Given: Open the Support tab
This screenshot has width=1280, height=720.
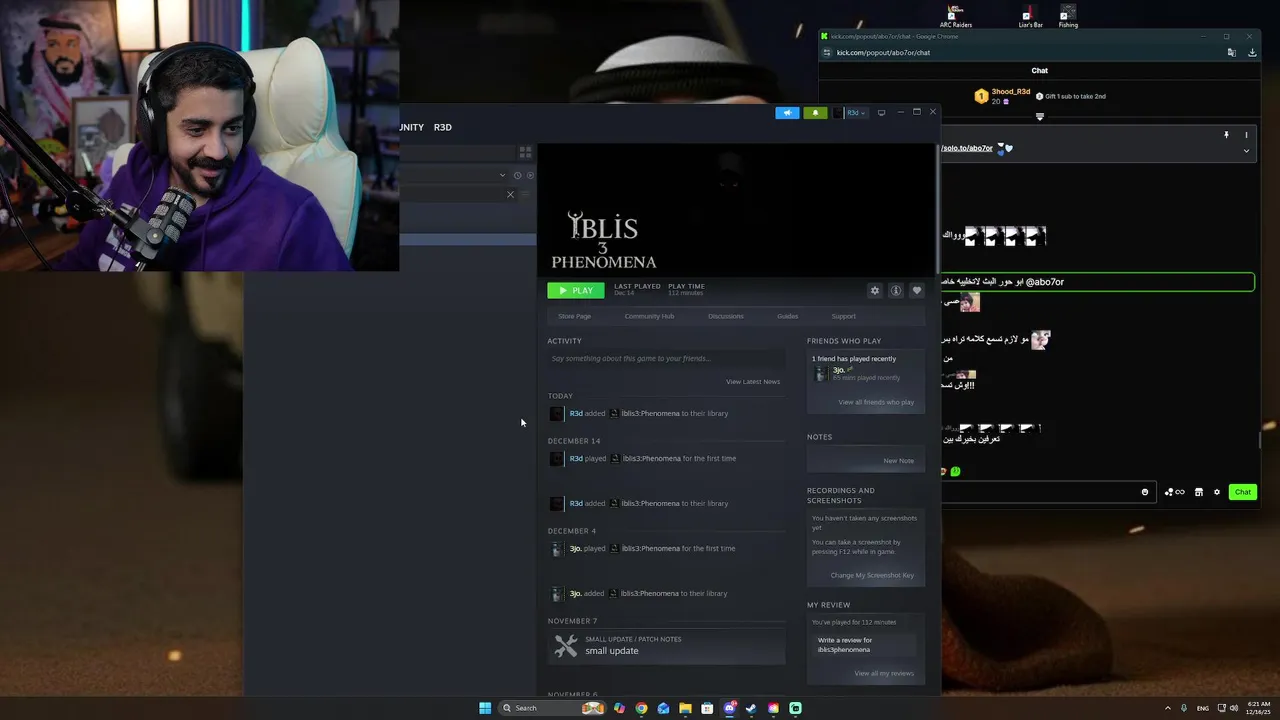Looking at the screenshot, I should tap(844, 316).
